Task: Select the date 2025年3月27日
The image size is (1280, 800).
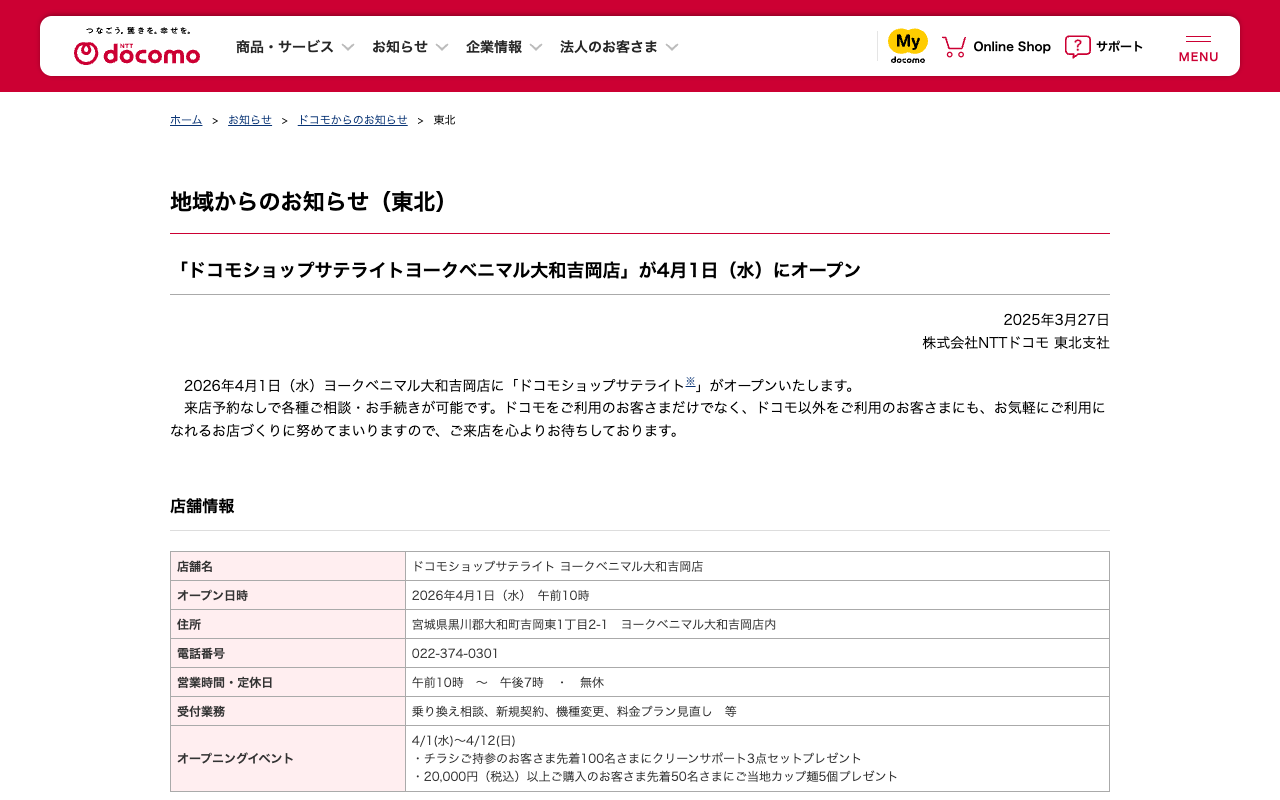Action: pos(1057,320)
